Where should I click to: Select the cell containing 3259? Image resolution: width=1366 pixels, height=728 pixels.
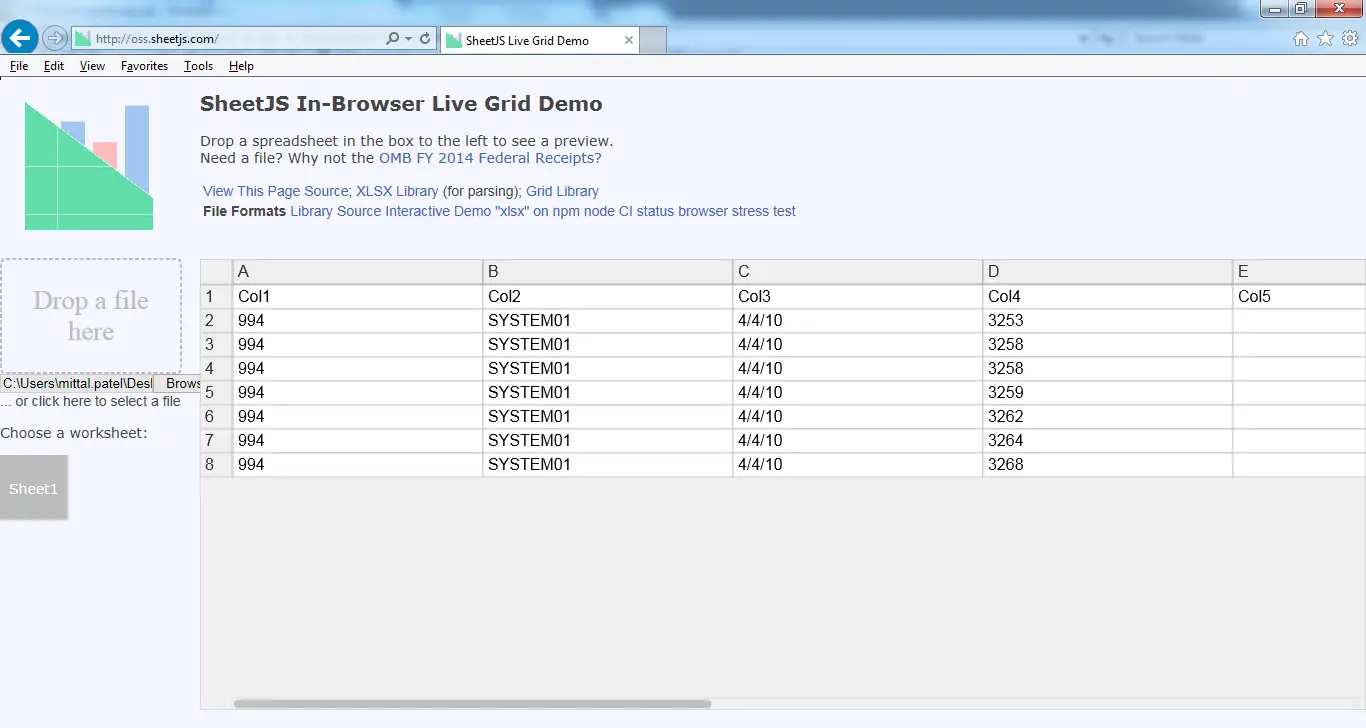[x=1108, y=393]
